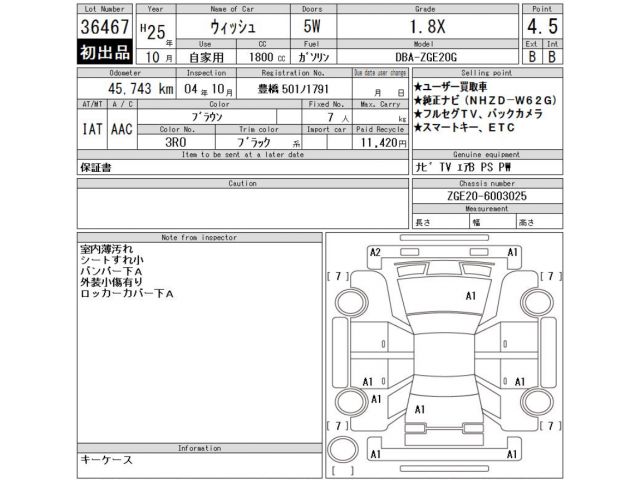Select the Selling point header
640x480 pixels.
[487, 73]
